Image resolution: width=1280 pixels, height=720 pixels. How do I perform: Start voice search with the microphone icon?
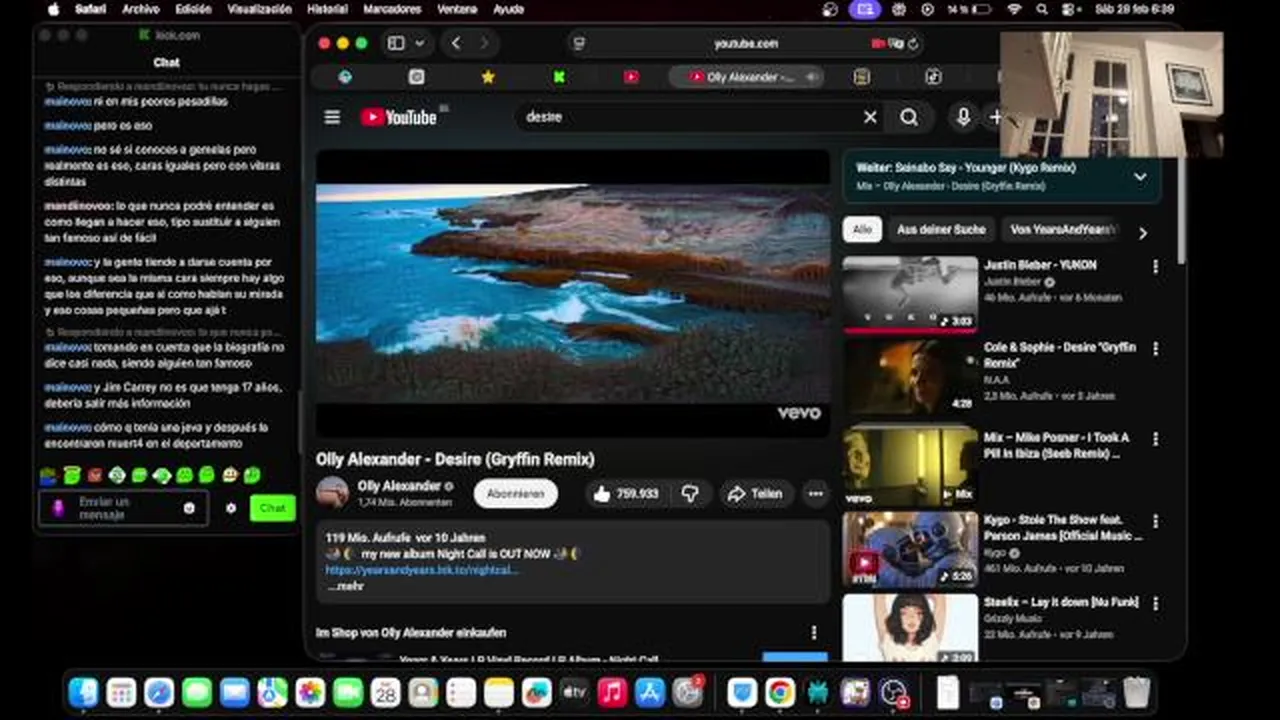(x=962, y=117)
